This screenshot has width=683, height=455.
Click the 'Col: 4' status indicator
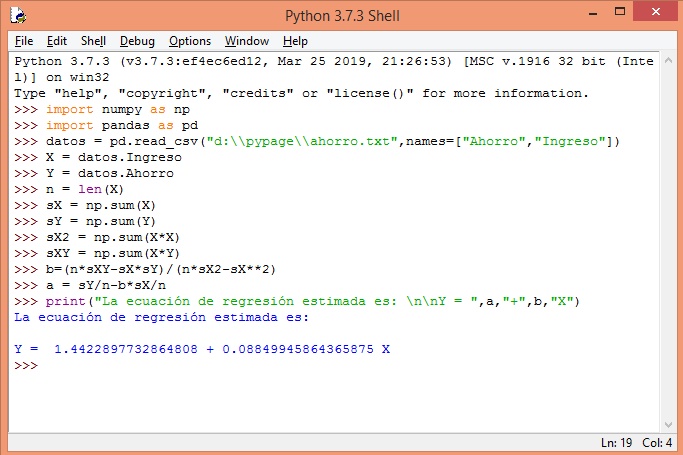pos(657,443)
